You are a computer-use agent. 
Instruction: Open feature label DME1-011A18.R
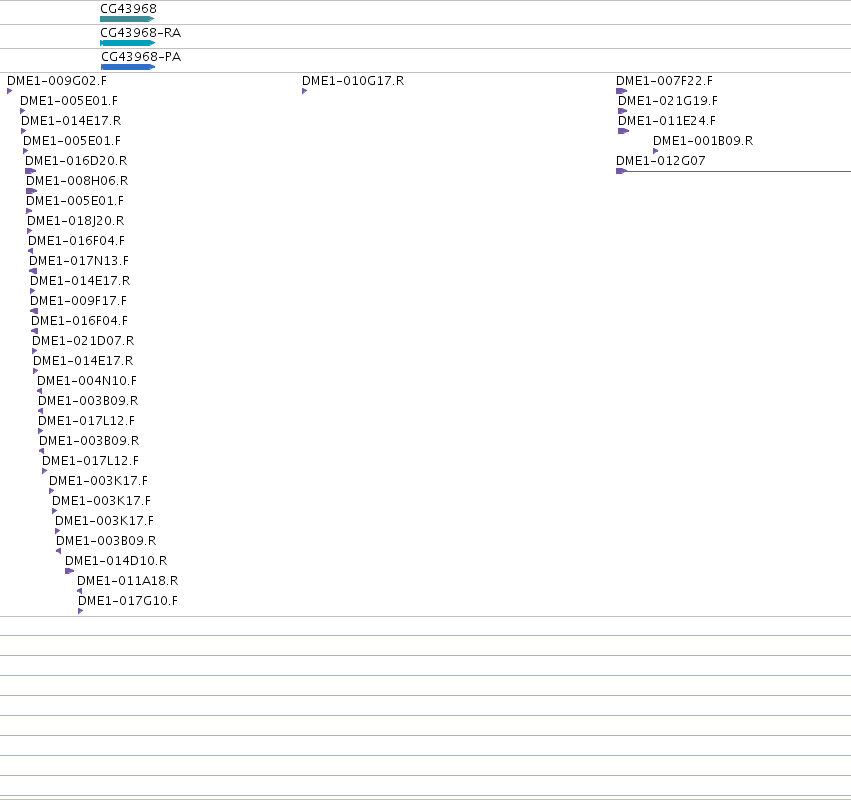click(x=128, y=581)
